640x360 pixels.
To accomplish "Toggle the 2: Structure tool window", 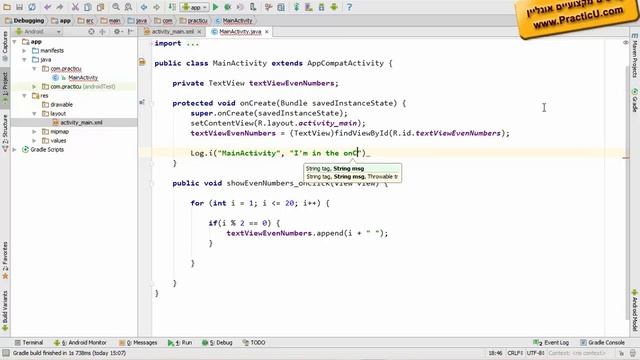I will click(x=5, y=133).
